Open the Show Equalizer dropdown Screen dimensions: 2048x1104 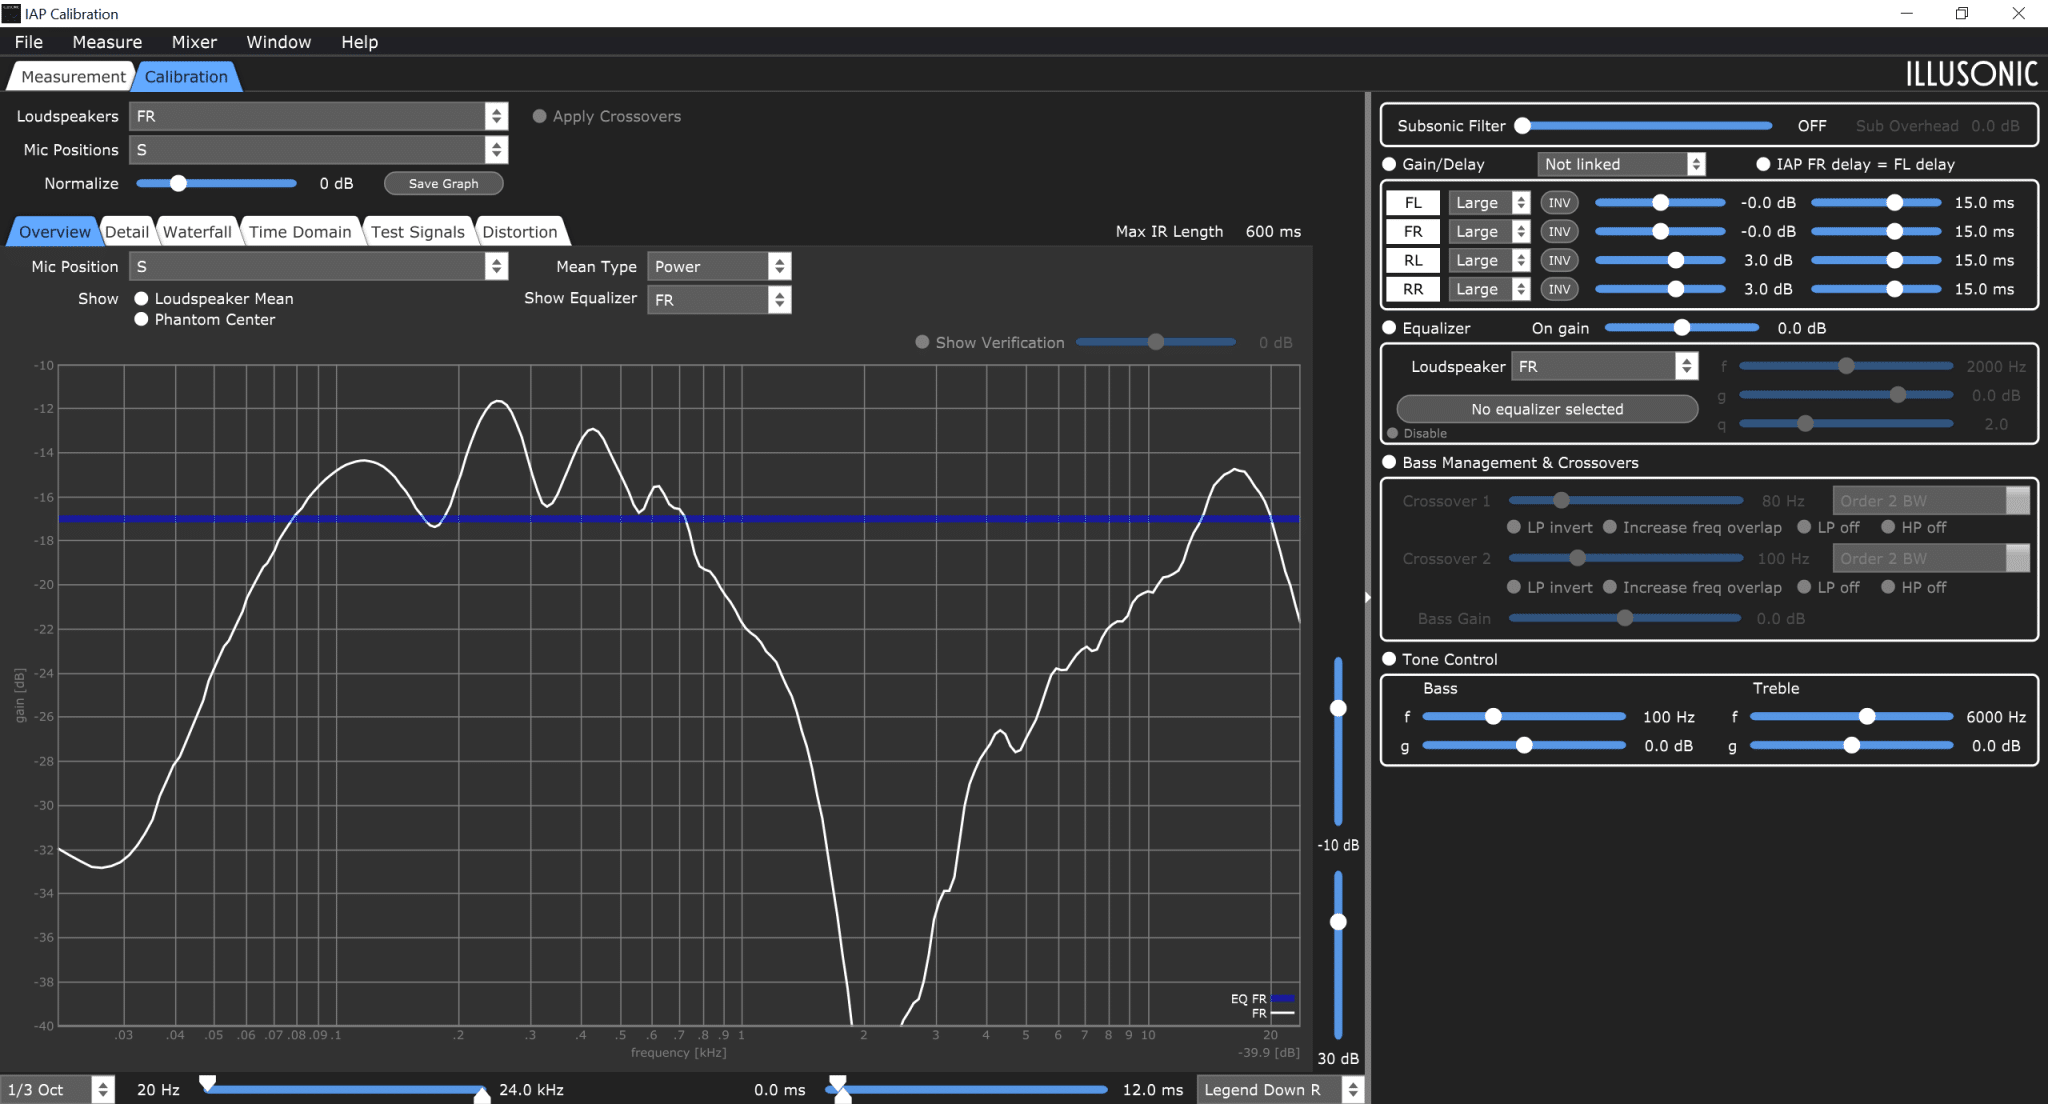(719, 300)
